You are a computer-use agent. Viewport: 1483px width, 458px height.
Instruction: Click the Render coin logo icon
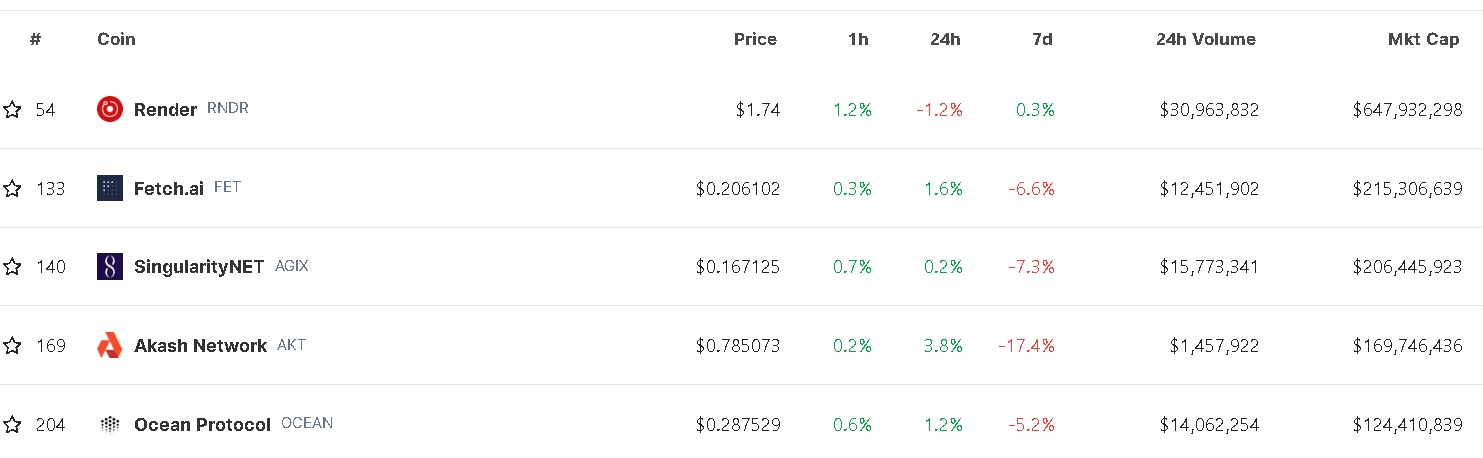pos(110,109)
